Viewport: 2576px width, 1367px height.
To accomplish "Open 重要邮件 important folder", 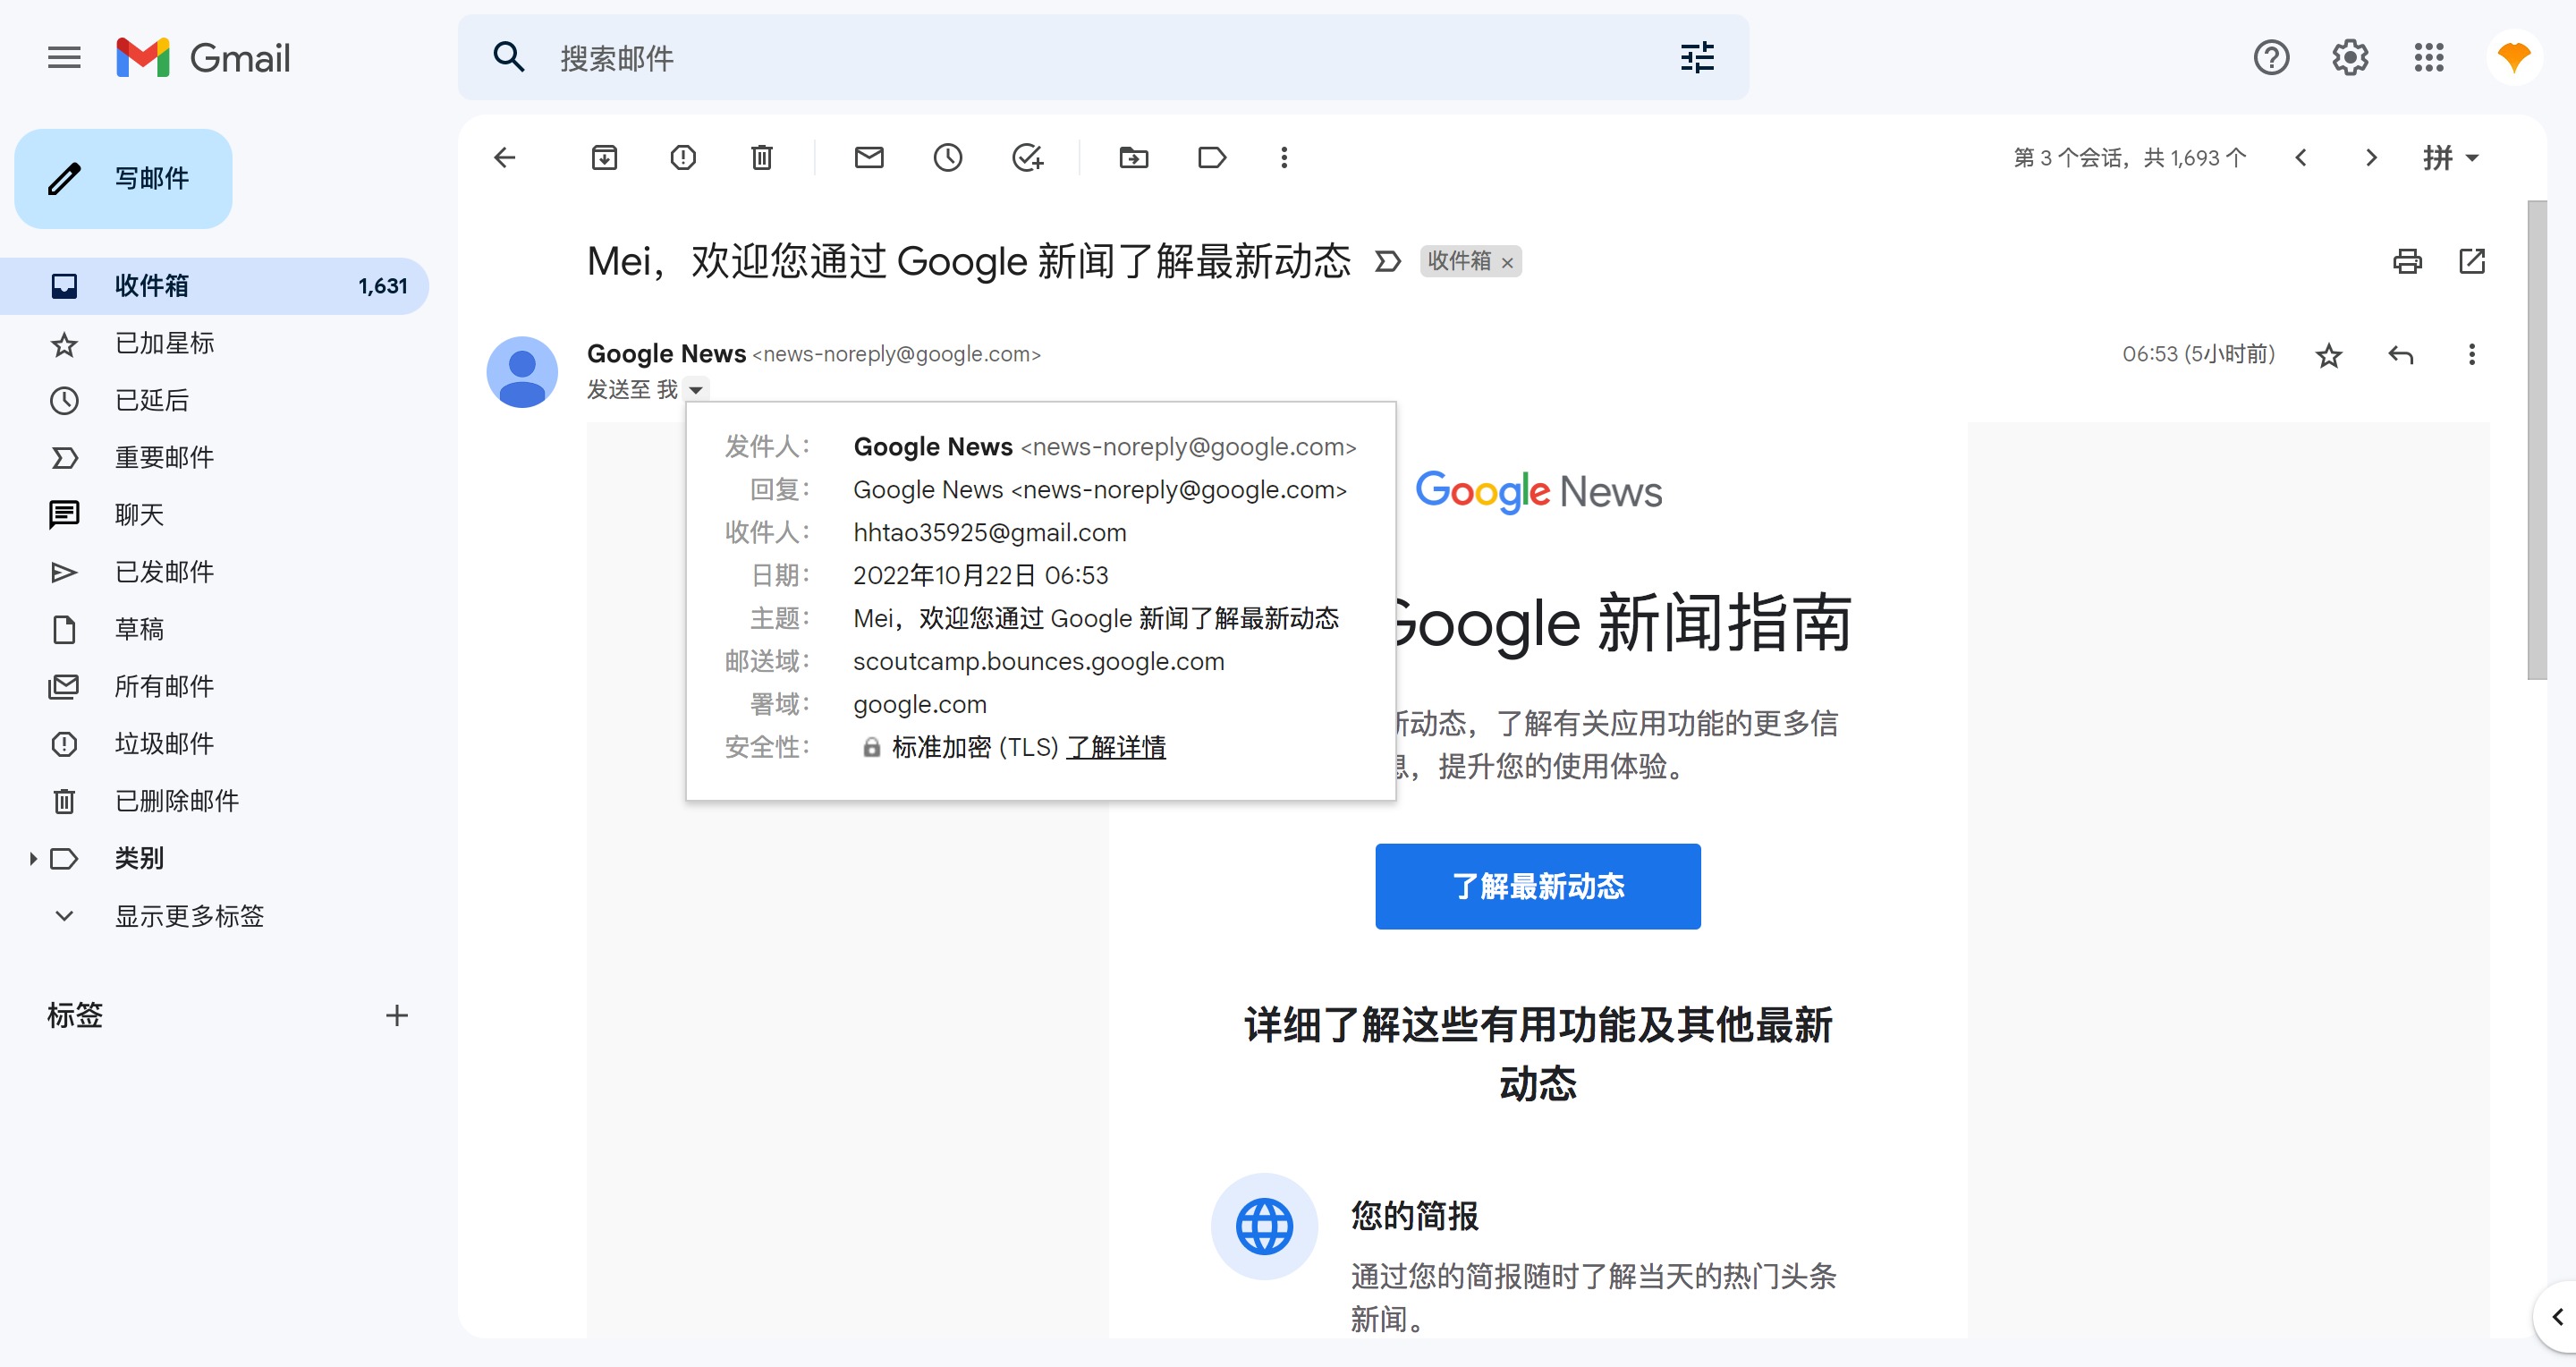I will click(214, 457).
